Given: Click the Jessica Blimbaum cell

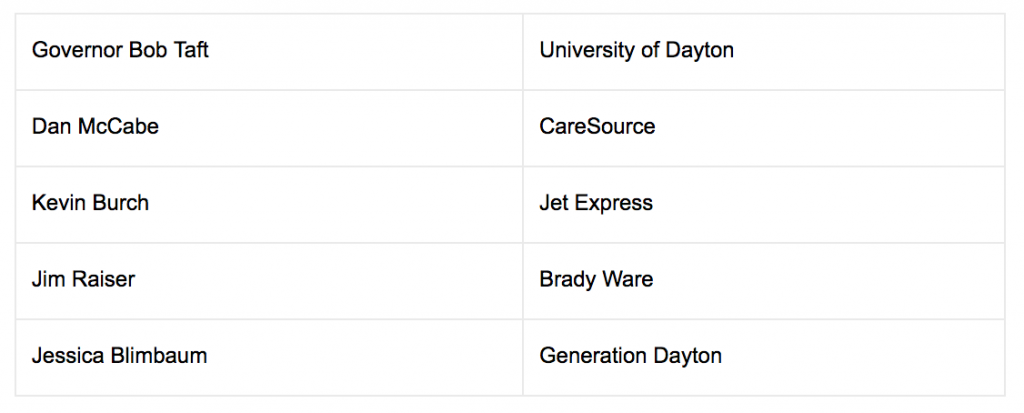Looking at the screenshot, I should click(269, 357).
